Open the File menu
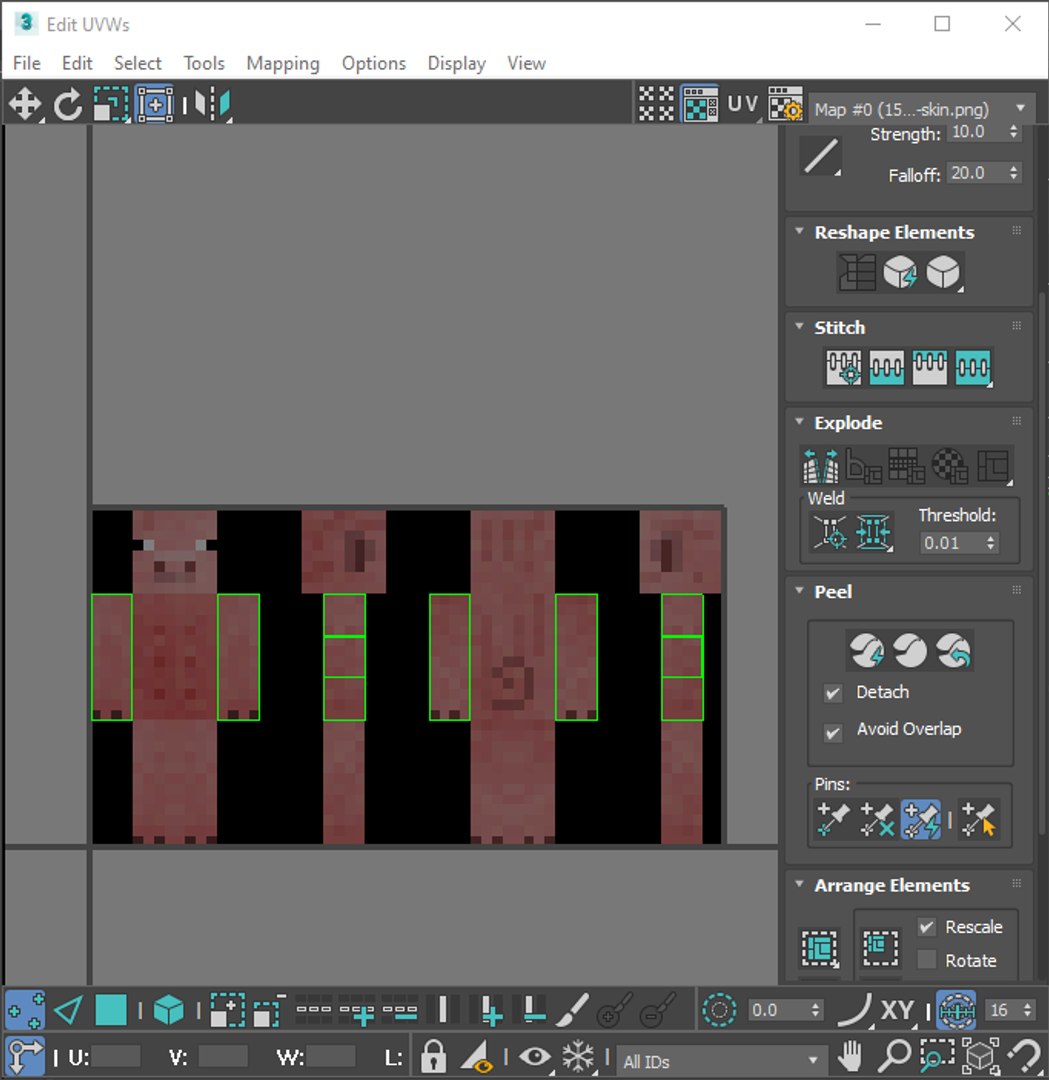The width and height of the screenshot is (1049, 1080). [27, 63]
